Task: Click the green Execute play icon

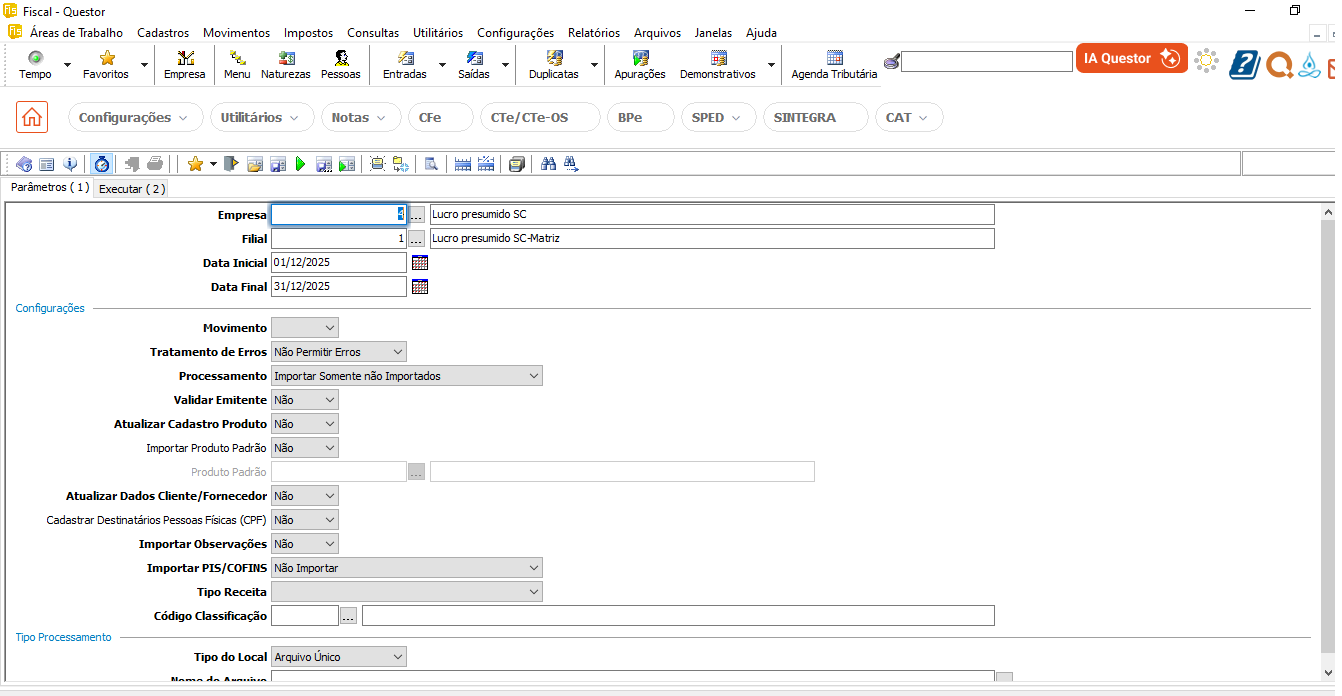Action: 300,164
